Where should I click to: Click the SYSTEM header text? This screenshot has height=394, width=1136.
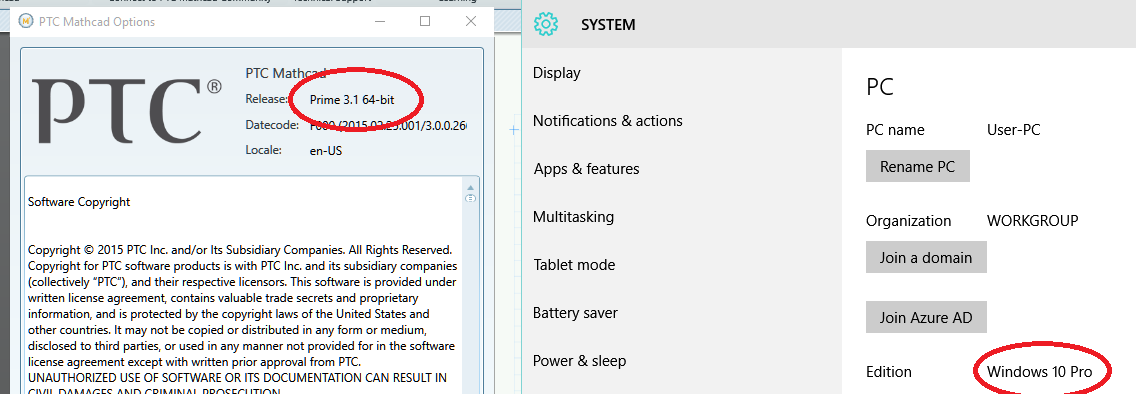(x=608, y=25)
